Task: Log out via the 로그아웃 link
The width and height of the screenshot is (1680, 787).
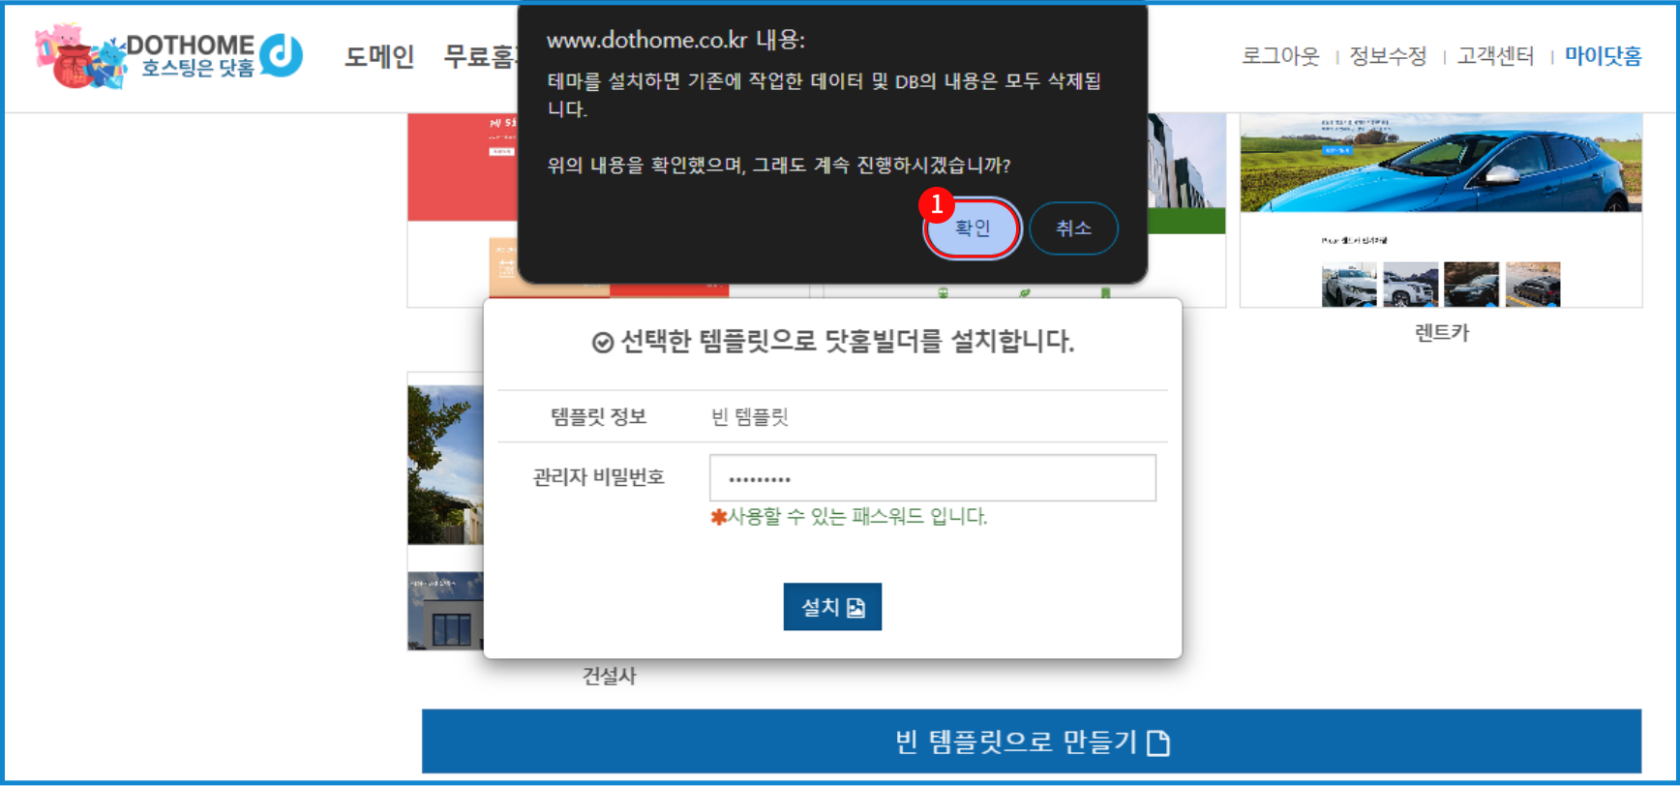Action: (1280, 57)
